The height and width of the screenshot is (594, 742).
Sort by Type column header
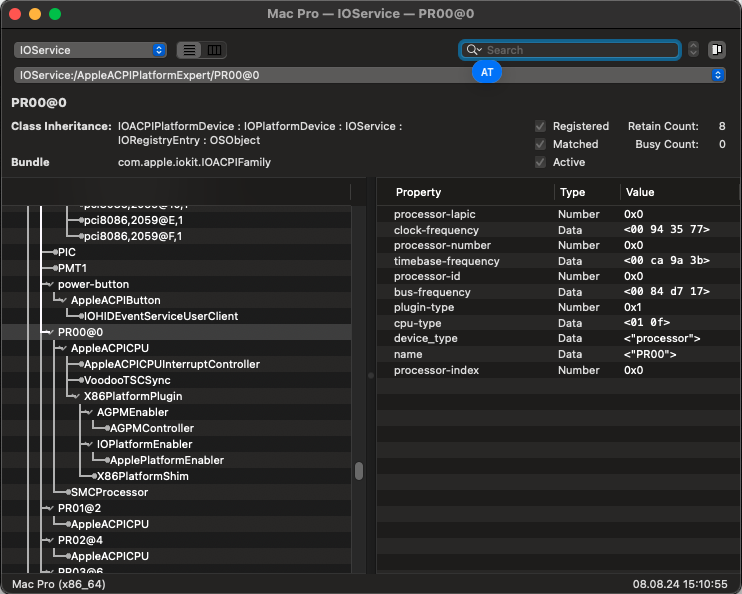[x=573, y=192]
